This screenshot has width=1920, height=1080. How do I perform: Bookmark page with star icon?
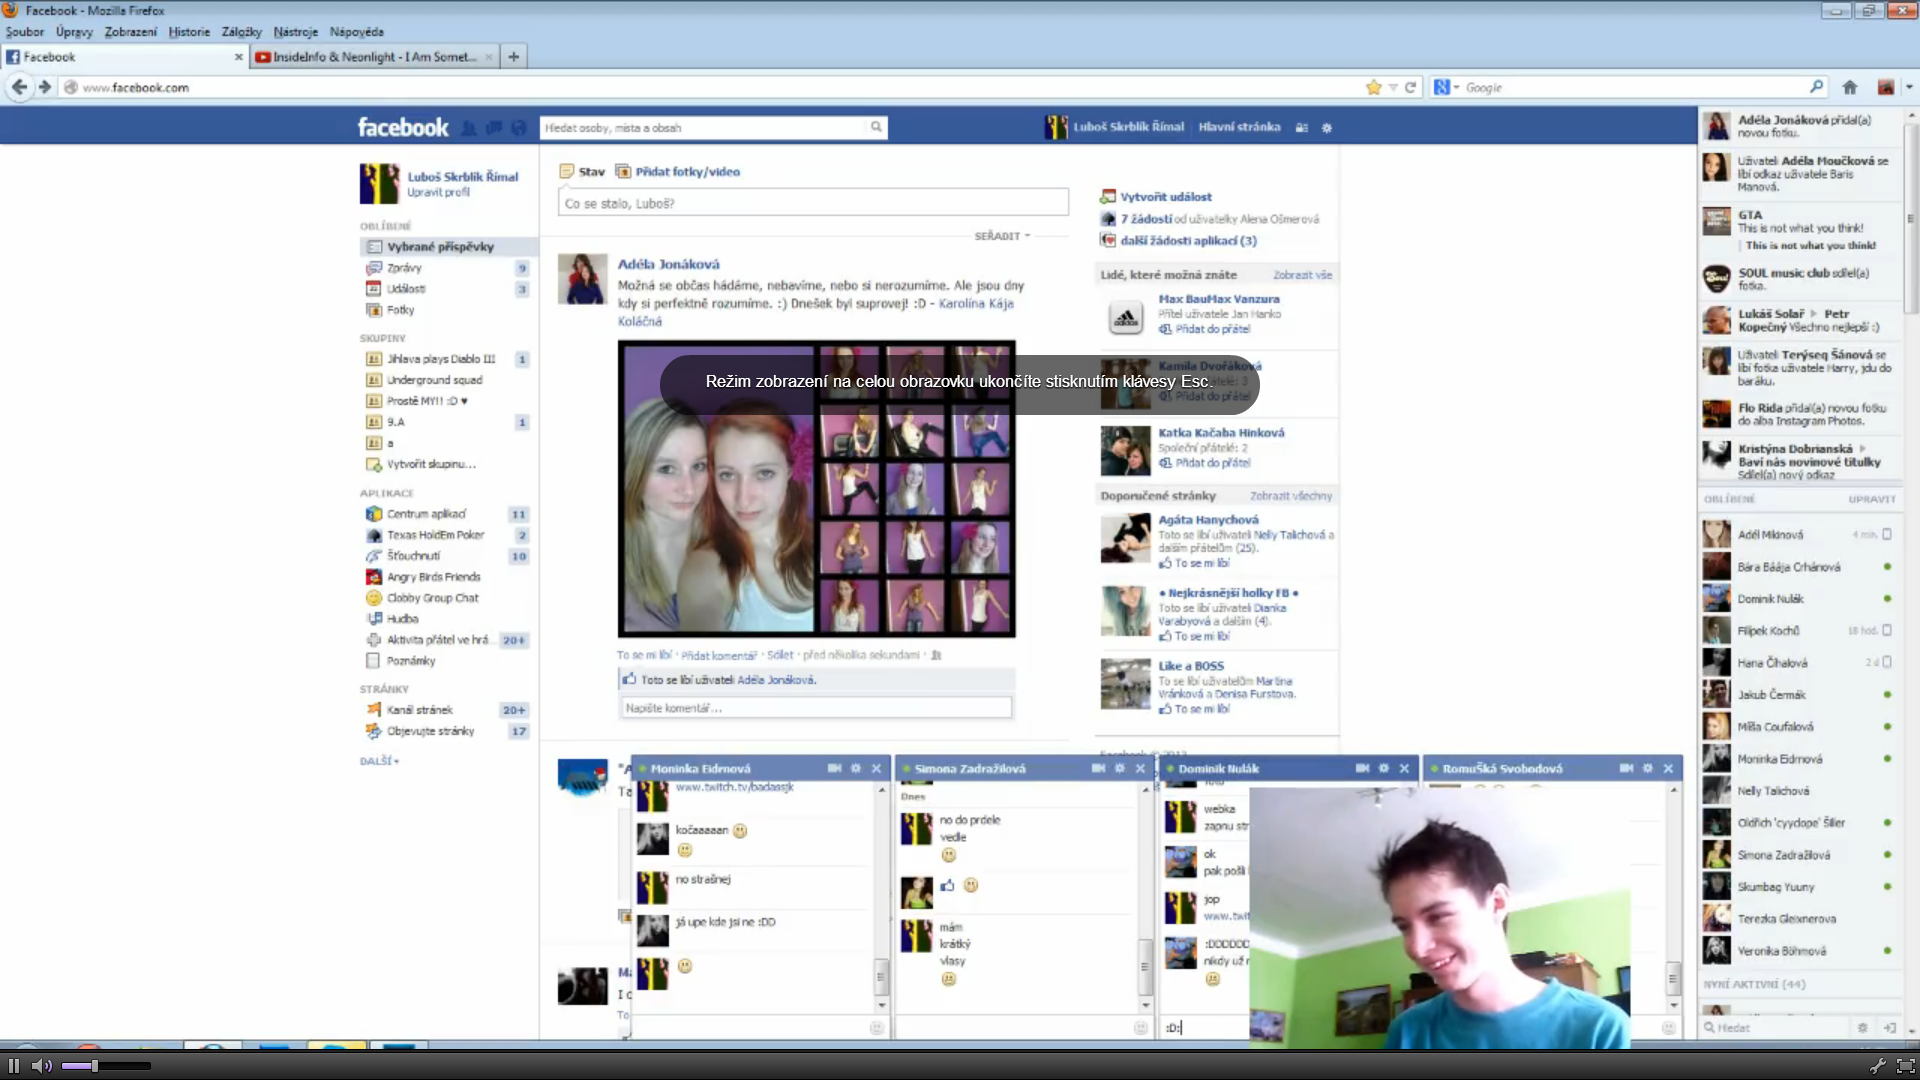[x=1374, y=87]
